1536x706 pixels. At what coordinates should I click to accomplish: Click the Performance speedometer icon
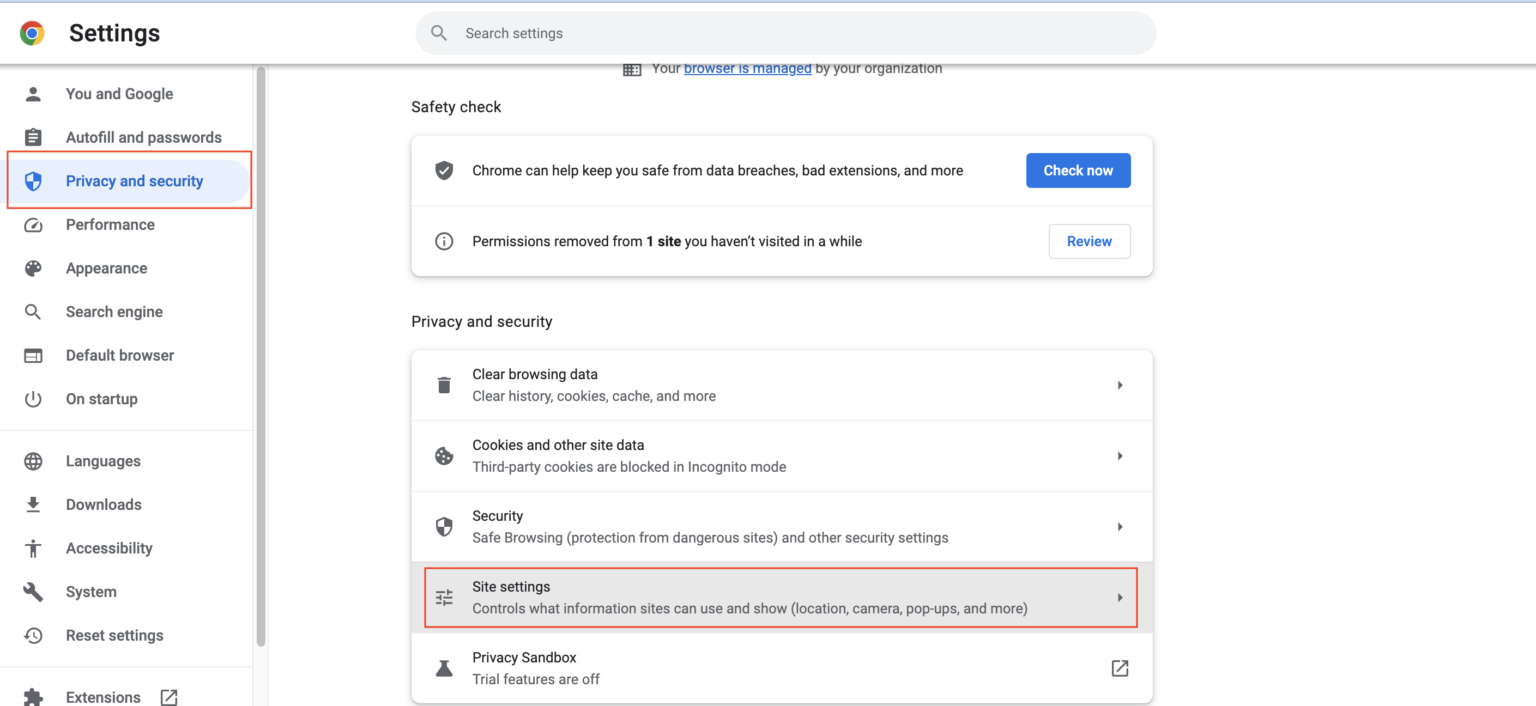coord(33,224)
